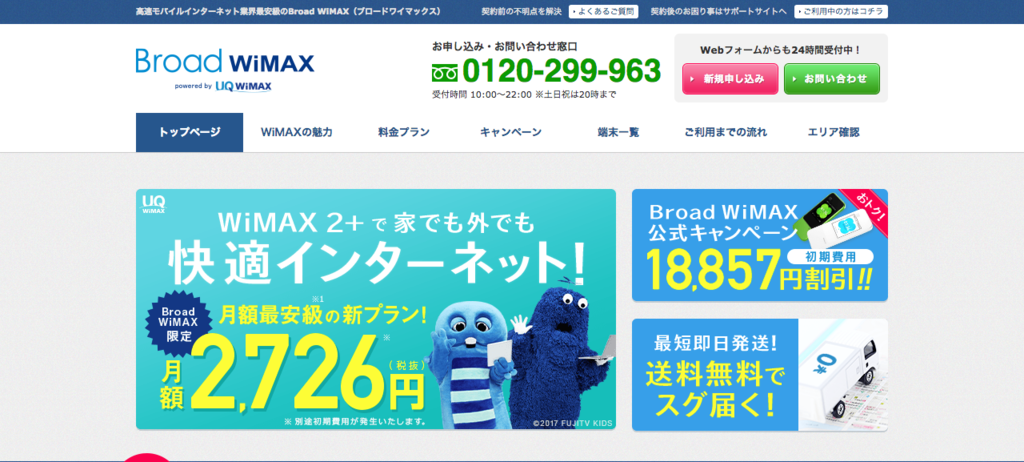
Task: Open the エリア確認 menu item
Action: coord(833,133)
